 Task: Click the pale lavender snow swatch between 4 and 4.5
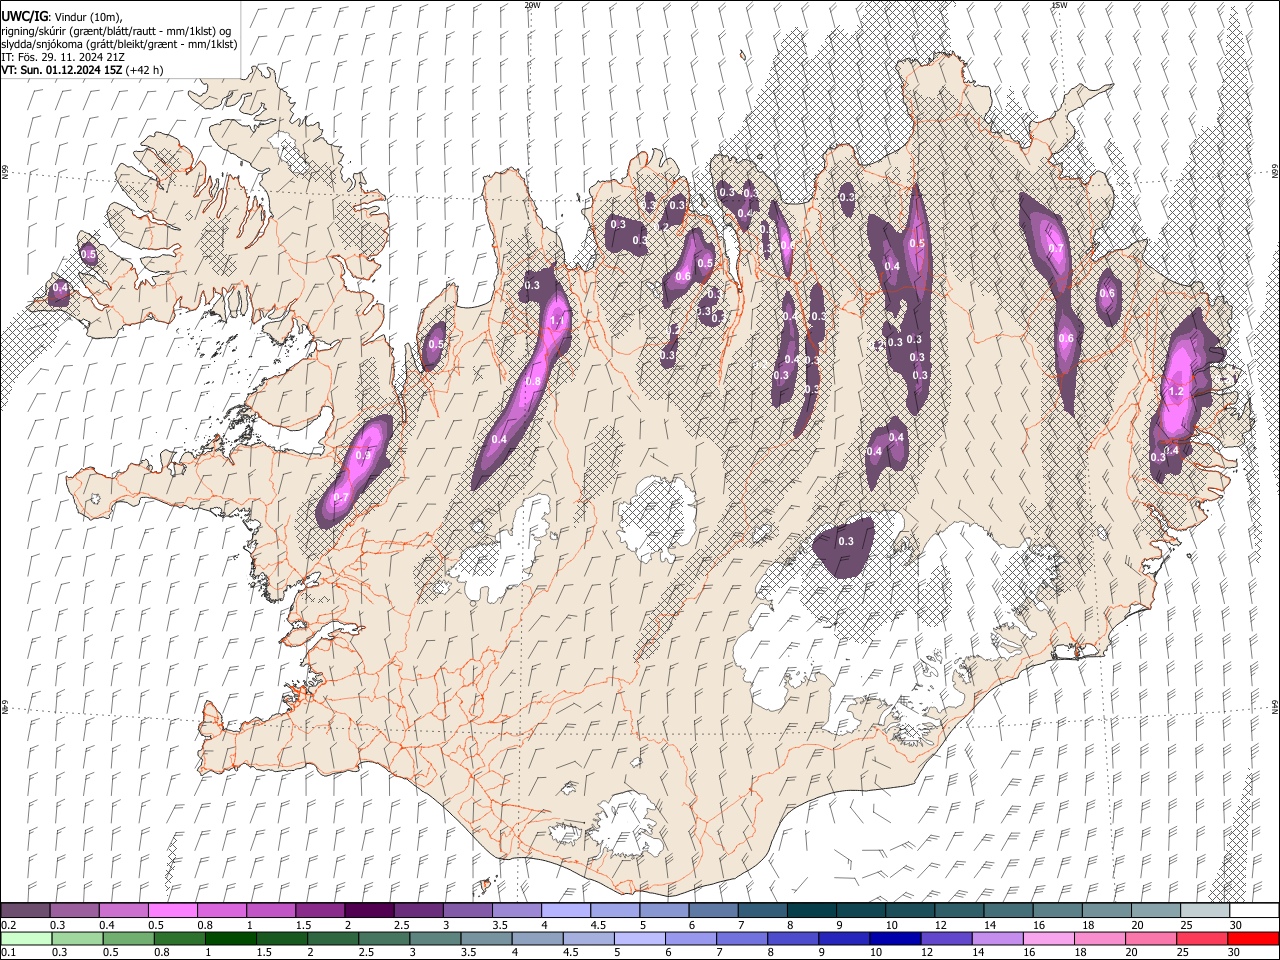coord(566,911)
